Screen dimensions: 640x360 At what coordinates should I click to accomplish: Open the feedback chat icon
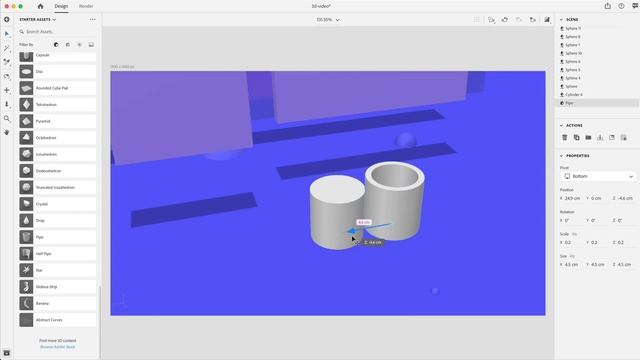635,6
